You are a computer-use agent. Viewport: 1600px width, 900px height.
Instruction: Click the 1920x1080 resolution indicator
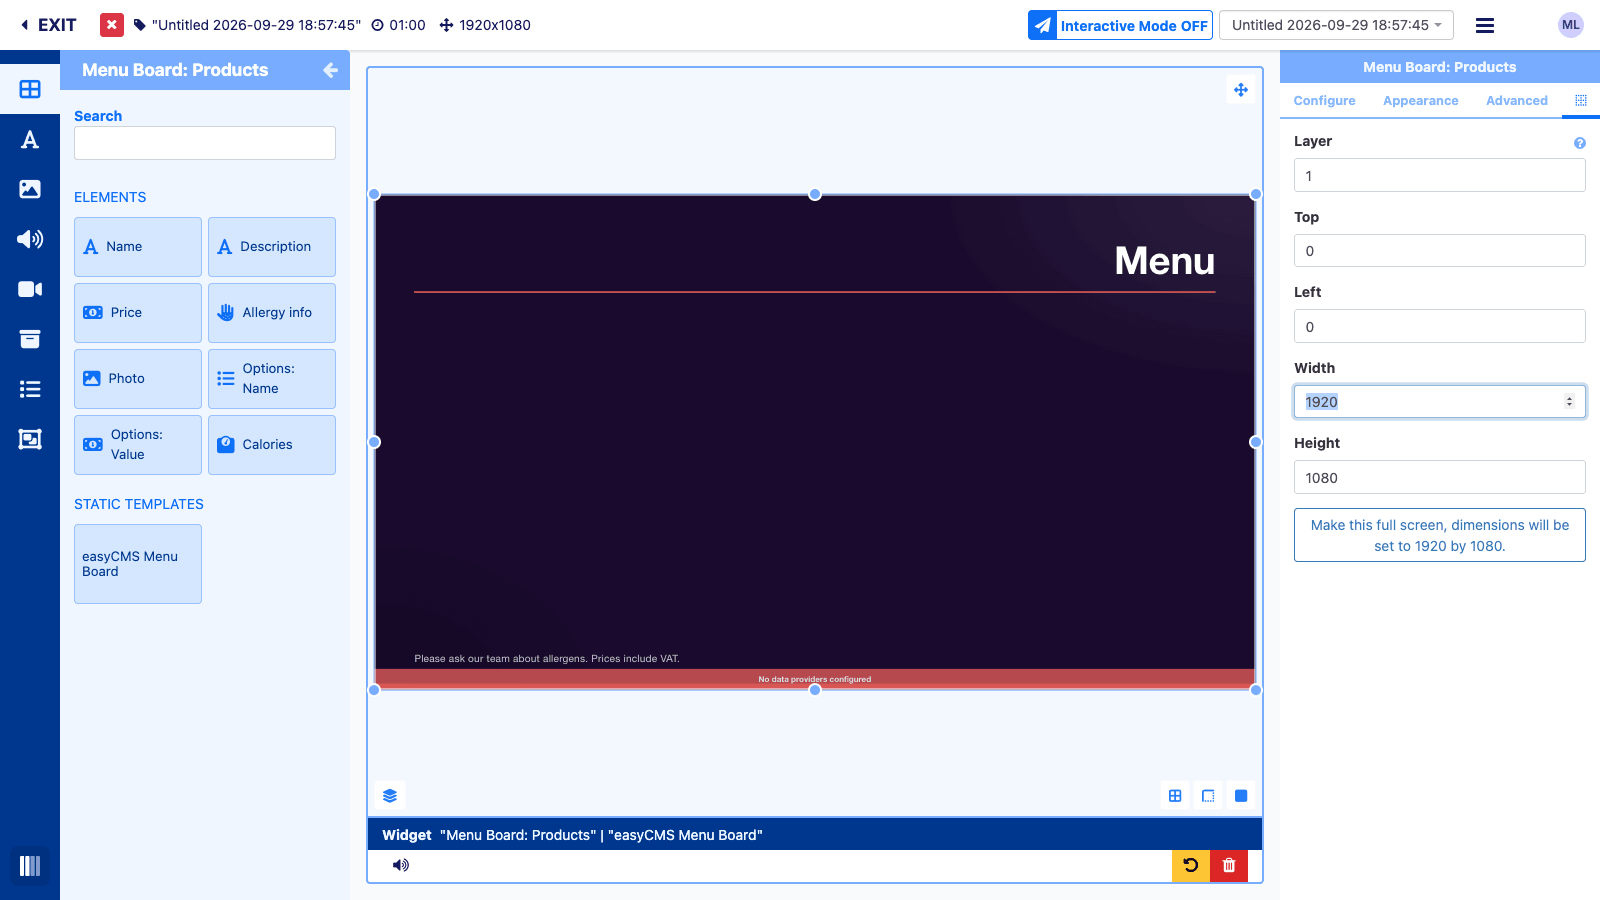[485, 25]
